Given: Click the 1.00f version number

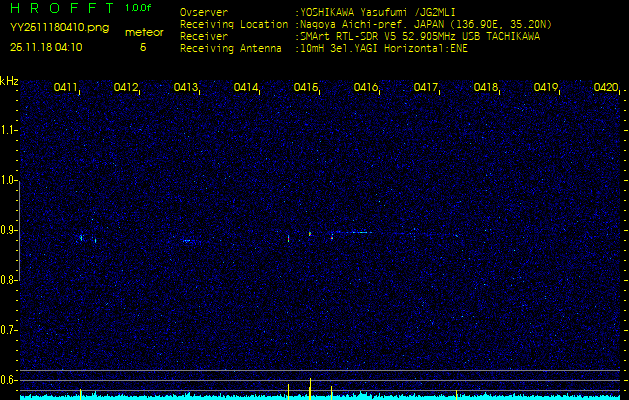Looking at the screenshot, I should point(139,8).
